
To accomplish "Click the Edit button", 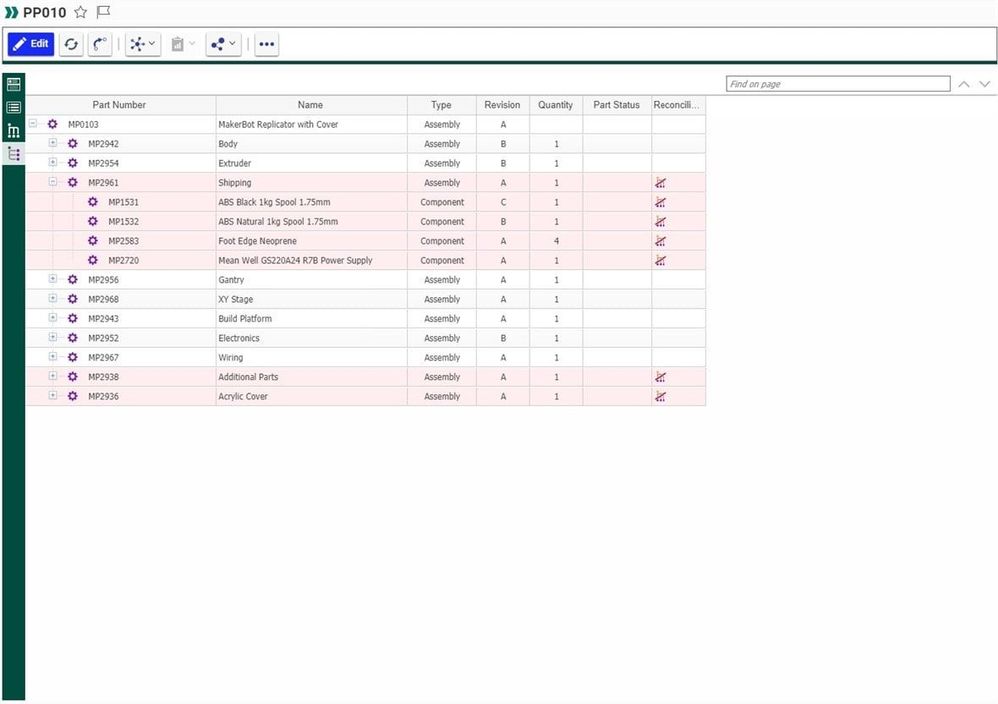I will pos(31,44).
